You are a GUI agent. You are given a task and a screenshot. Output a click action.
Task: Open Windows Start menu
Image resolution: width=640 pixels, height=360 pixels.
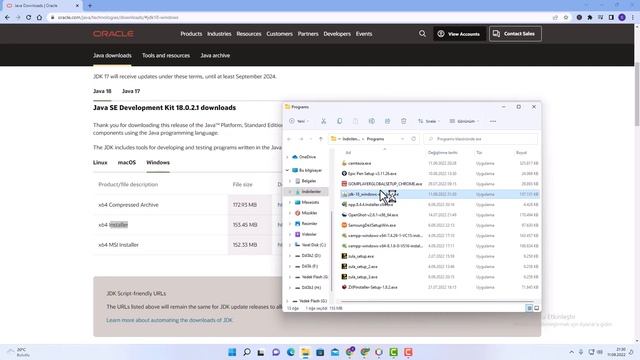pyautogui.click(x=232, y=352)
